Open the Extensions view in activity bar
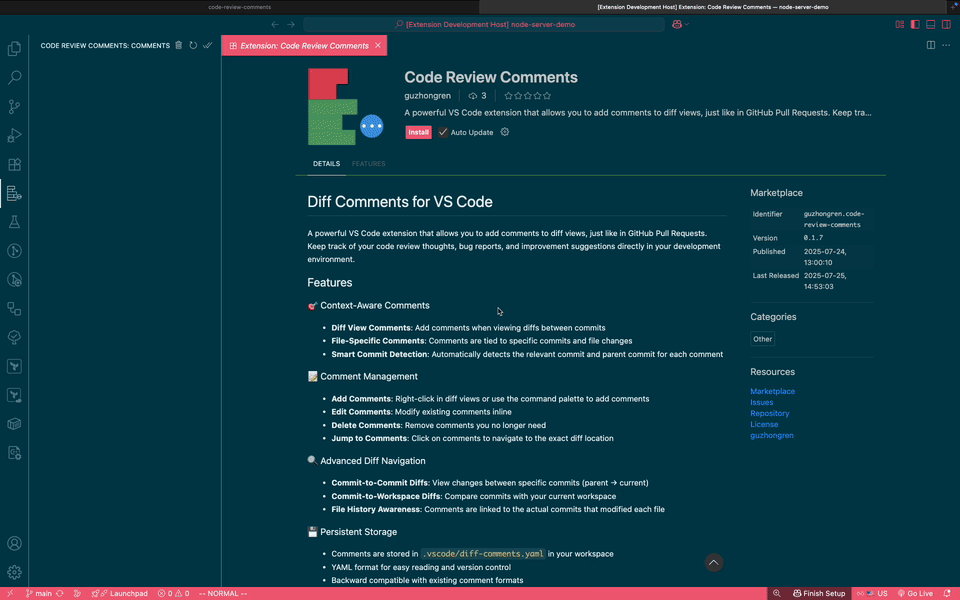Image resolution: width=960 pixels, height=600 pixels. (x=14, y=165)
